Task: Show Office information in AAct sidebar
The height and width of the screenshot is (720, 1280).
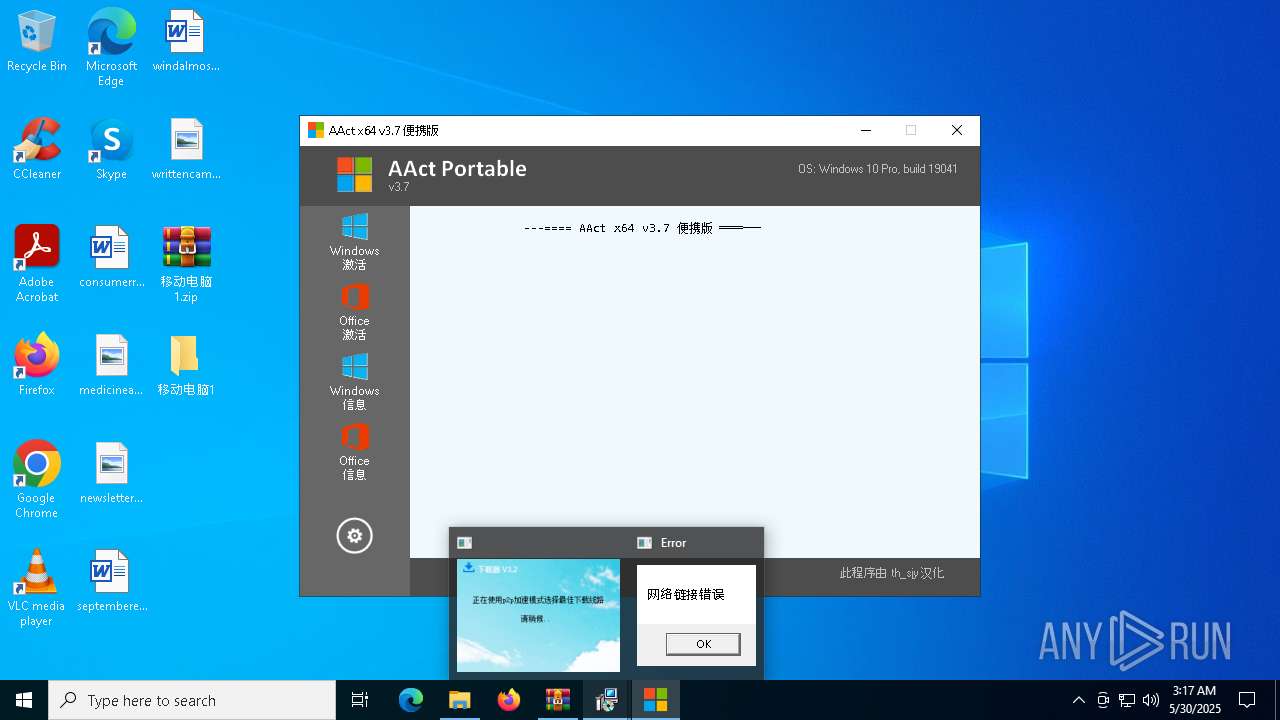Action: [354, 452]
